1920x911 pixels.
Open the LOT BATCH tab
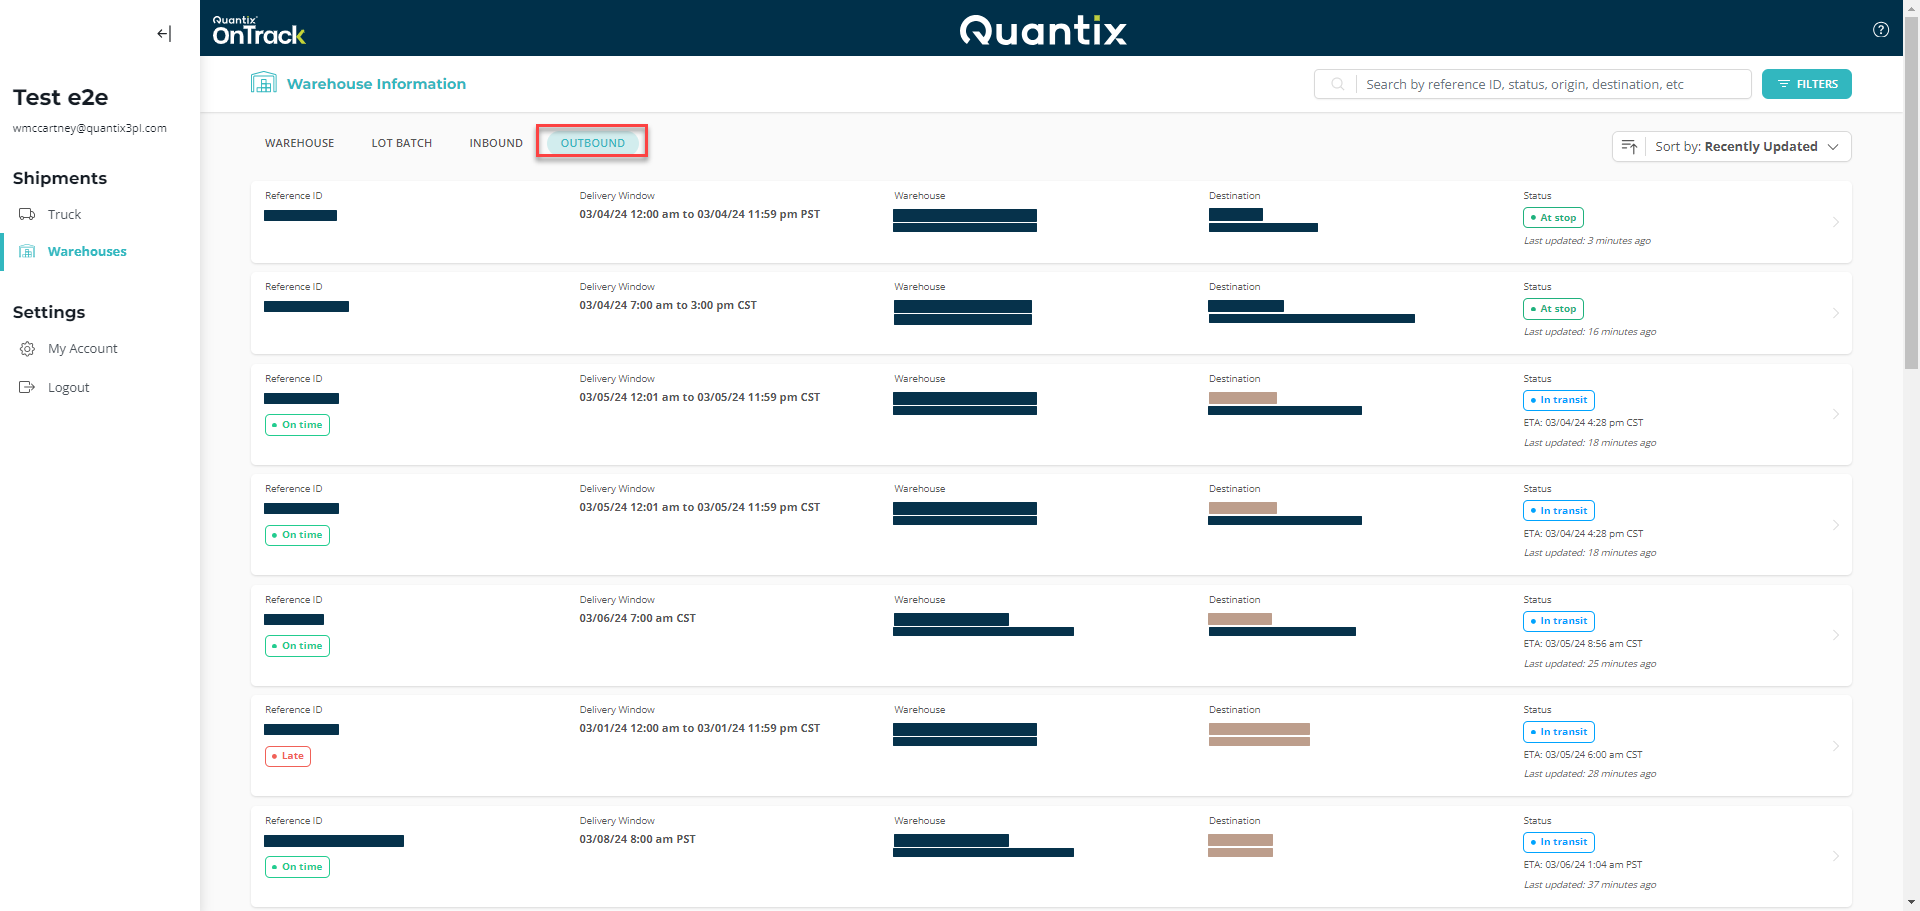pyautogui.click(x=401, y=142)
